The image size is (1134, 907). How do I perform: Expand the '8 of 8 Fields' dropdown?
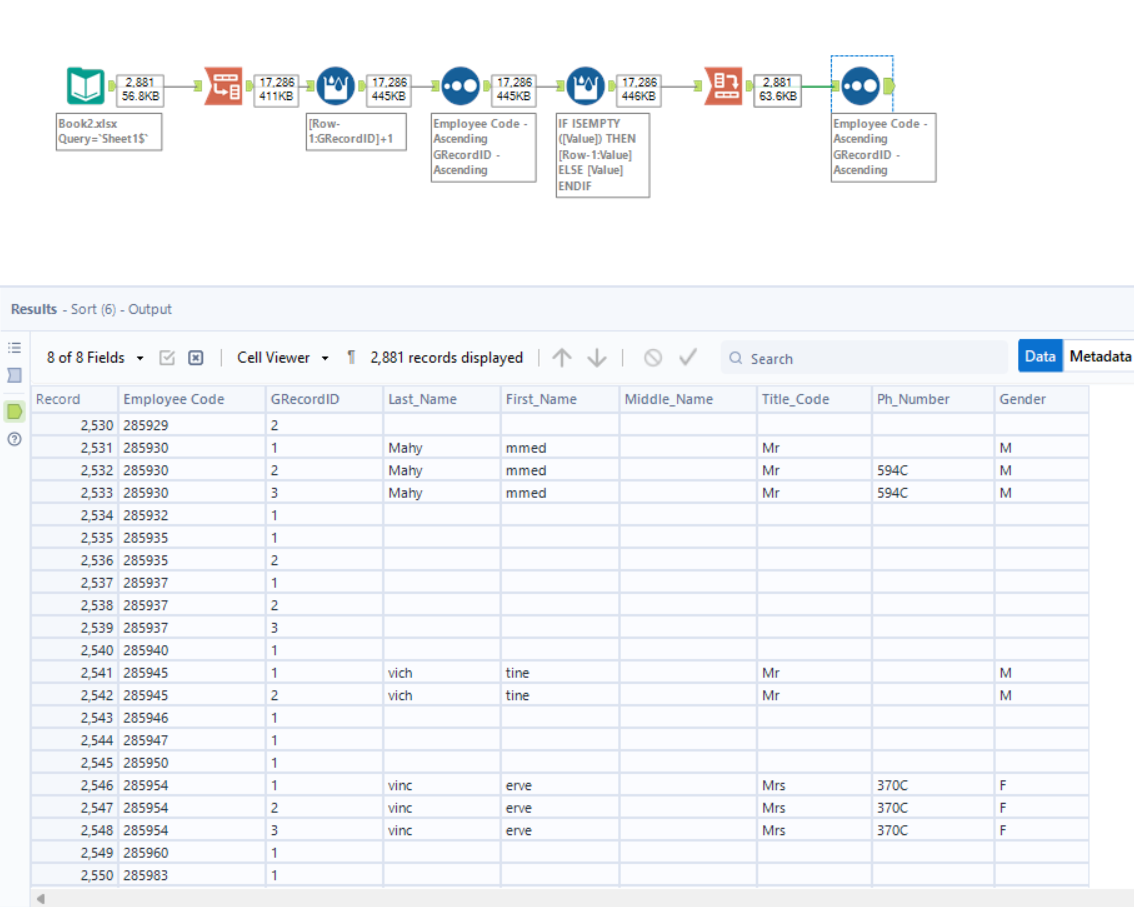tap(95, 358)
